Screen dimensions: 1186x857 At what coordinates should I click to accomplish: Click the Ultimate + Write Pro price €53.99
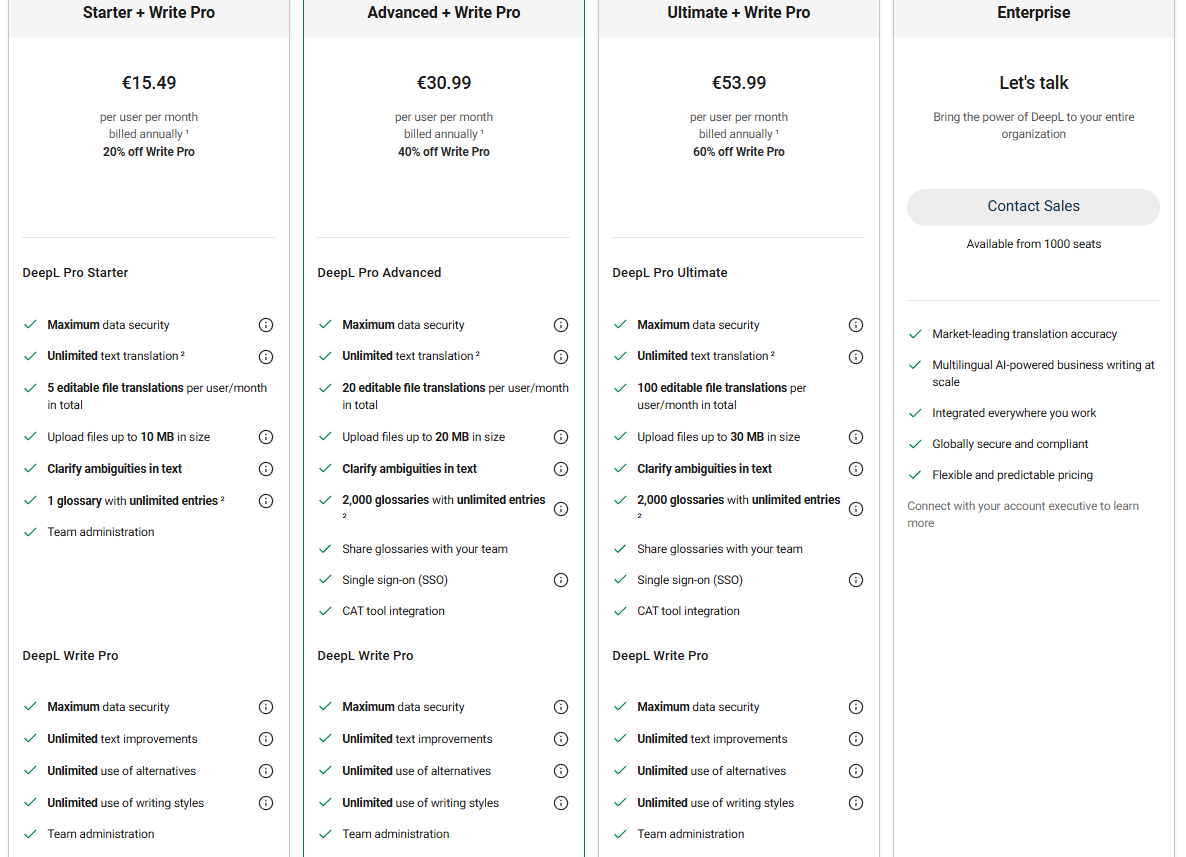(739, 82)
